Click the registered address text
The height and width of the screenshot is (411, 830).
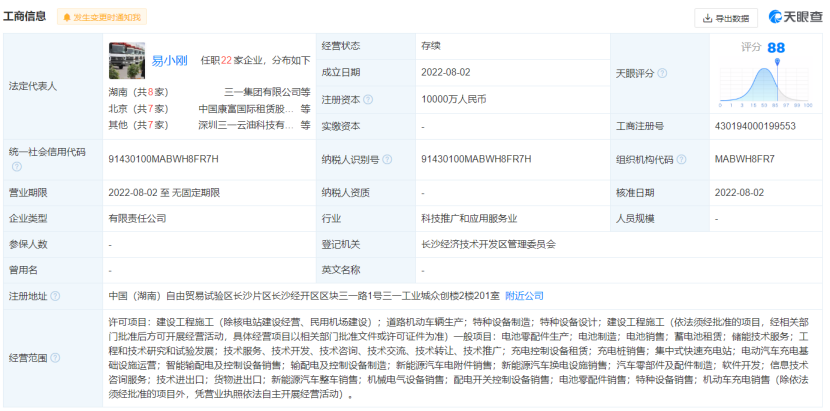304,296
